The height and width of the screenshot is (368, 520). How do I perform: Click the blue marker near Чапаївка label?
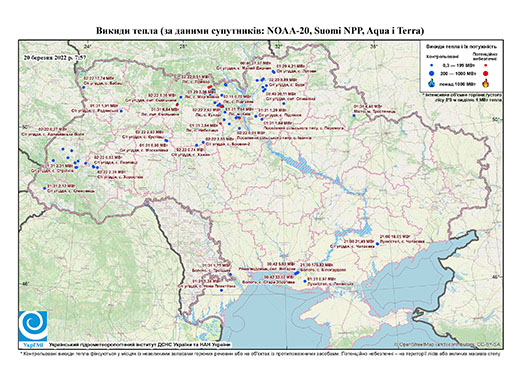click(x=377, y=244)
